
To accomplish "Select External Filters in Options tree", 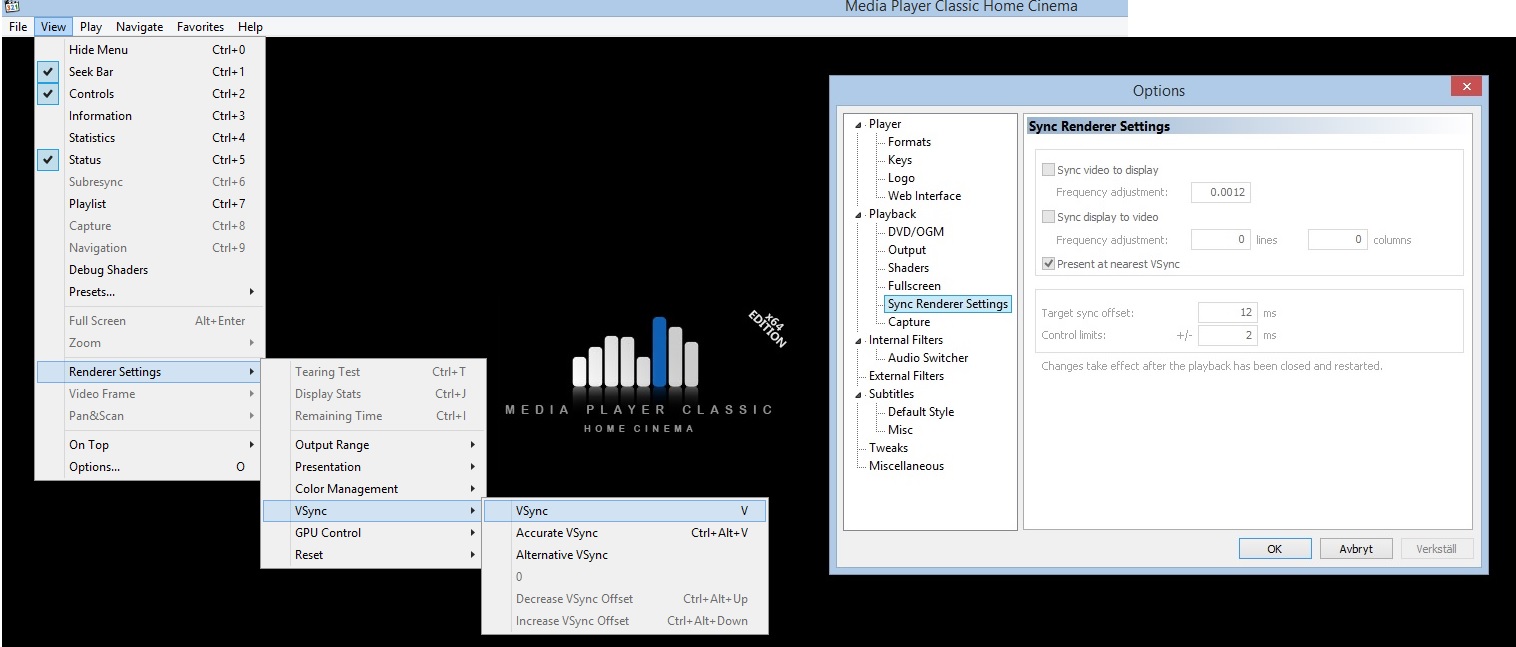I will [906, 376].
